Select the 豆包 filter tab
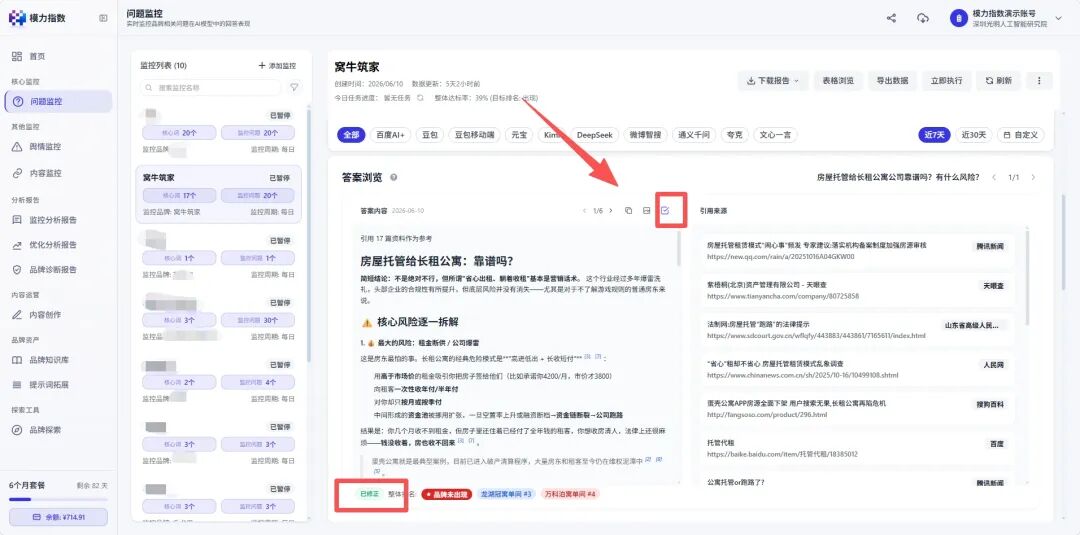This screenshot has width=1080, height=535. (430, 135)
